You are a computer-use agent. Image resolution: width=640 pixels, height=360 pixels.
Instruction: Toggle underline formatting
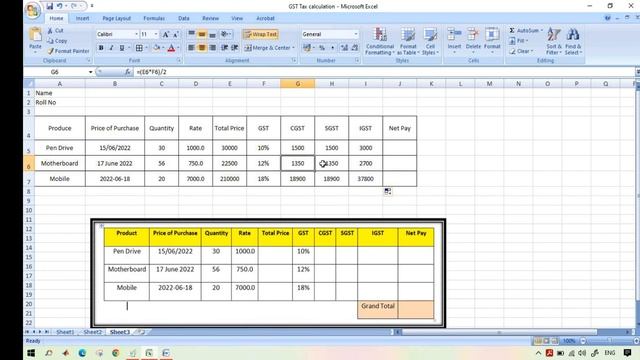(x=122, y=48)
